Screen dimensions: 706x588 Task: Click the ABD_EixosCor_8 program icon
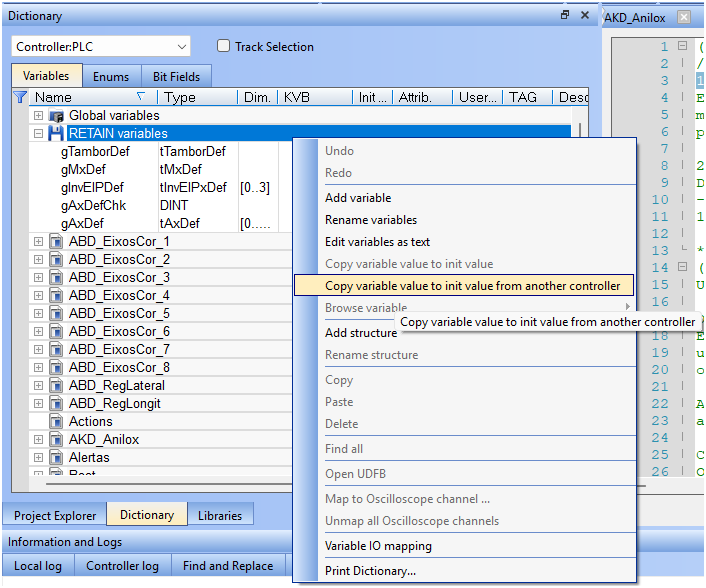pyautogui.click(x=56, y=368)
